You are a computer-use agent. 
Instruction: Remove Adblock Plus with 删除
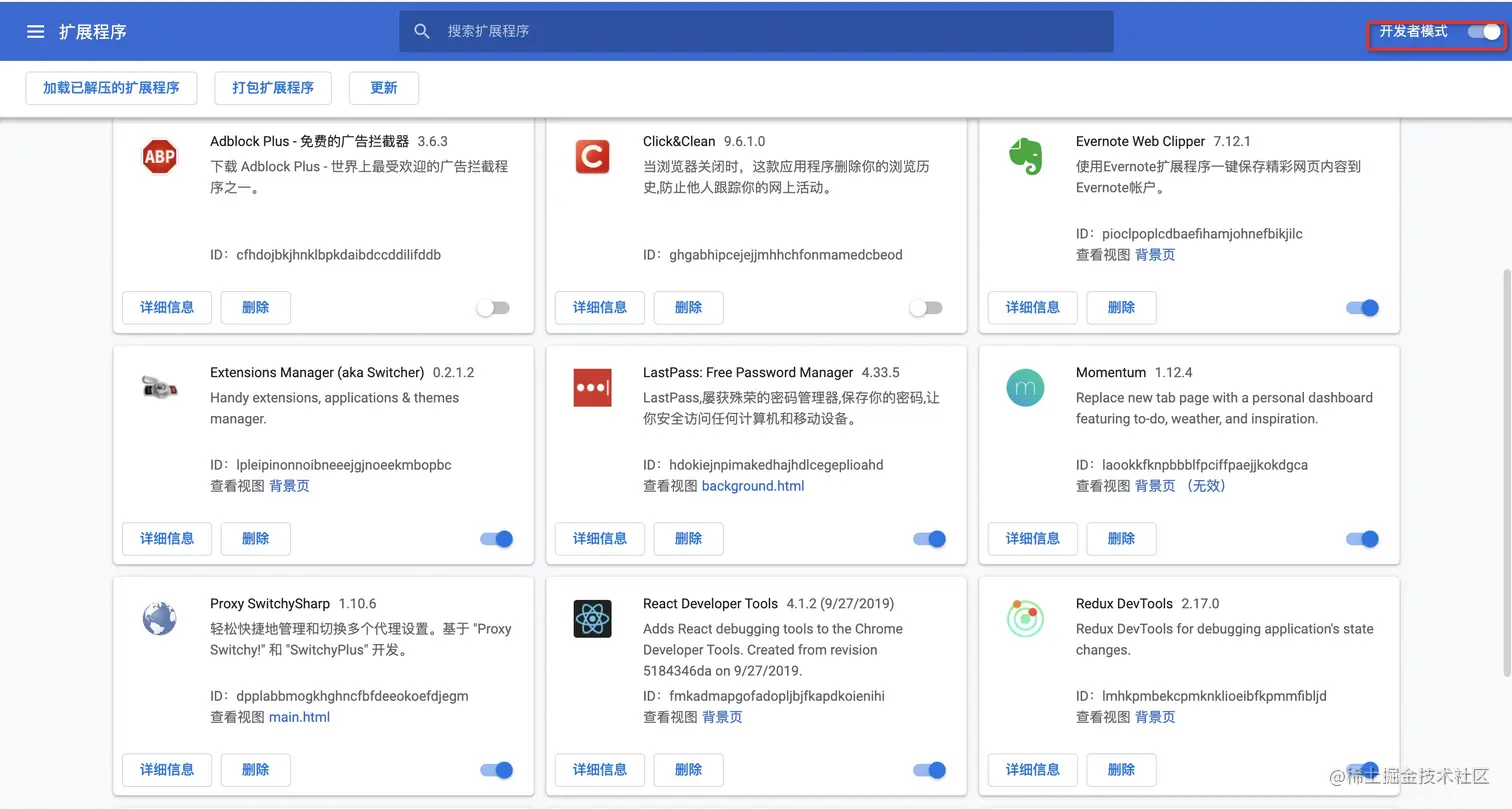coord(256,308)
